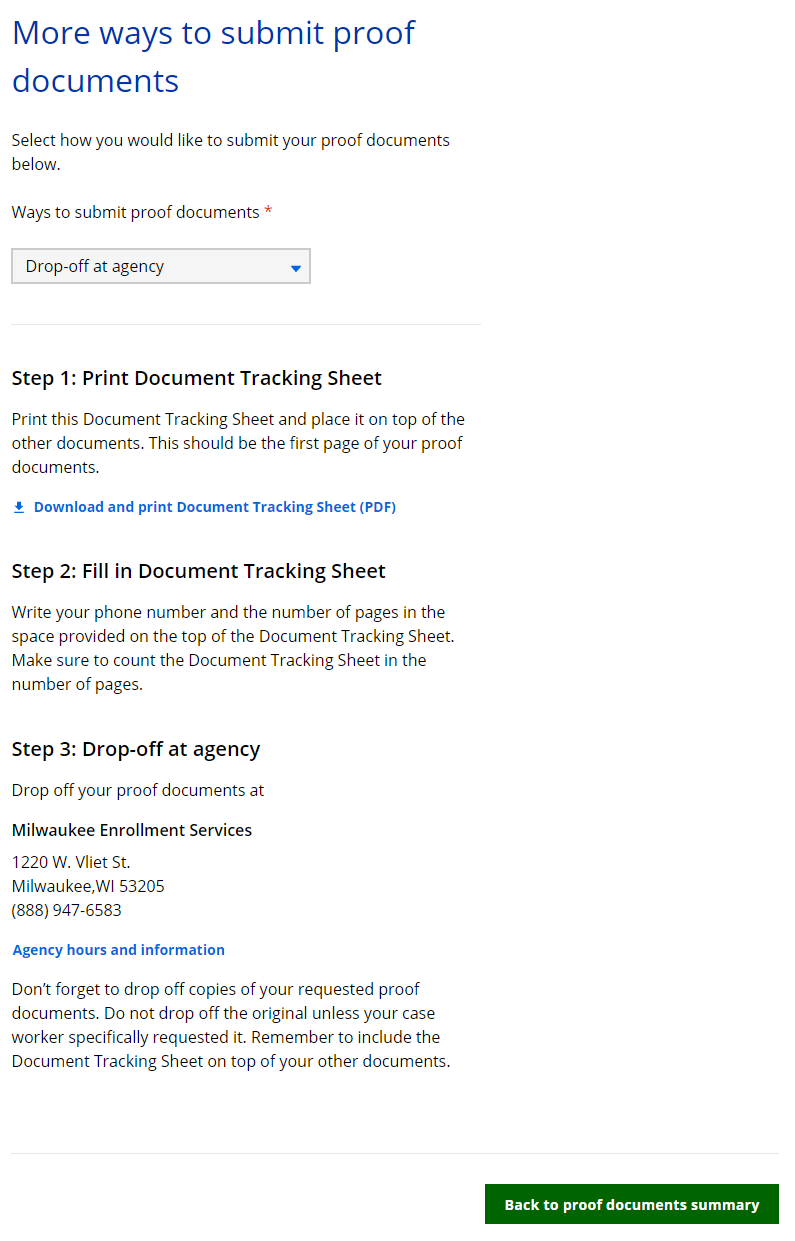The image size is (795, 1241).
Task: Click the Step 1 printing instructions paragraph
Action: [x=237, y=443]
